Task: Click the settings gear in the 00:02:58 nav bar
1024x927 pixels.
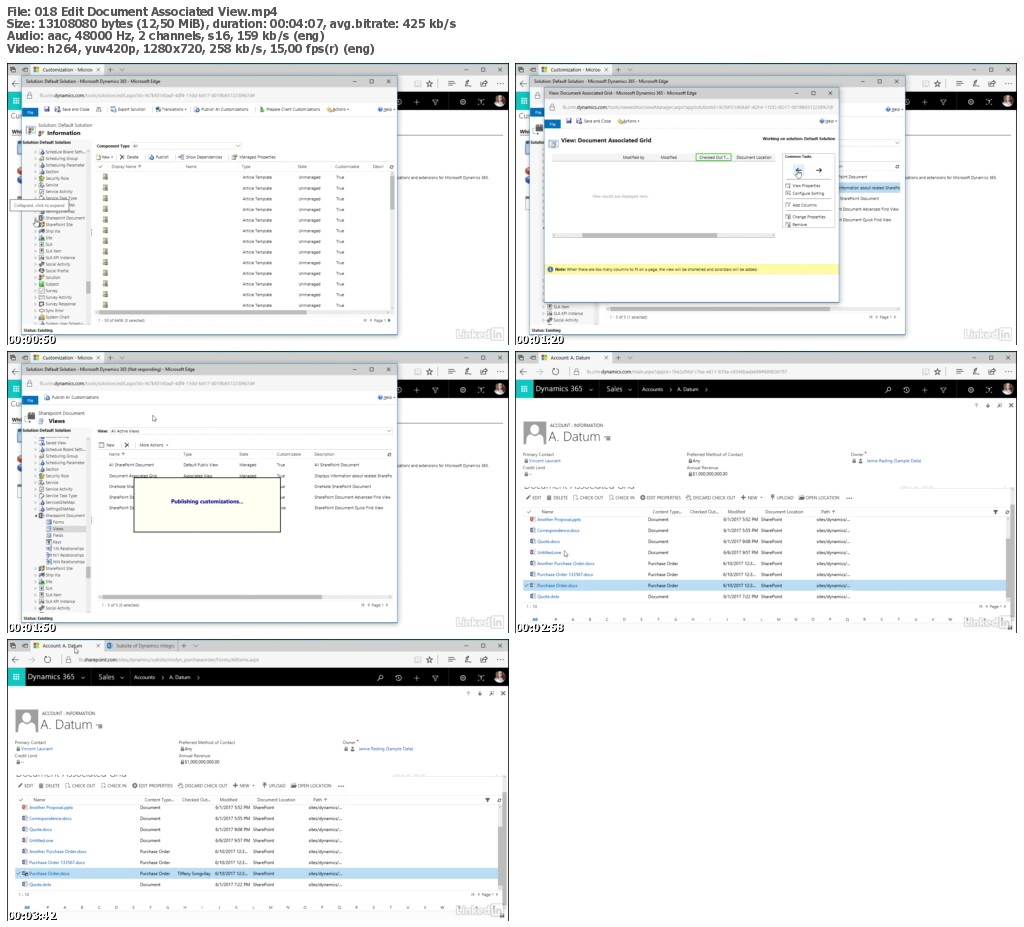Action: [970, 389]
